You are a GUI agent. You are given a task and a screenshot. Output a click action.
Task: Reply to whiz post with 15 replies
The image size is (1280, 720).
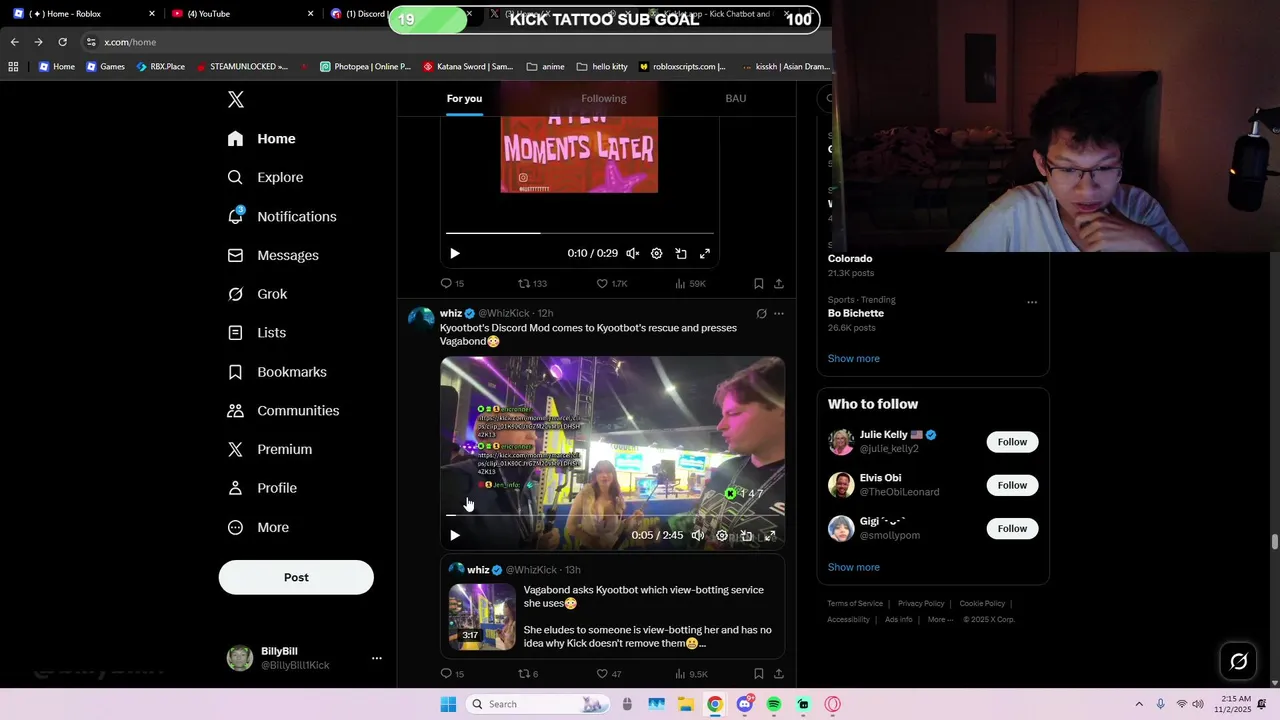452,674
